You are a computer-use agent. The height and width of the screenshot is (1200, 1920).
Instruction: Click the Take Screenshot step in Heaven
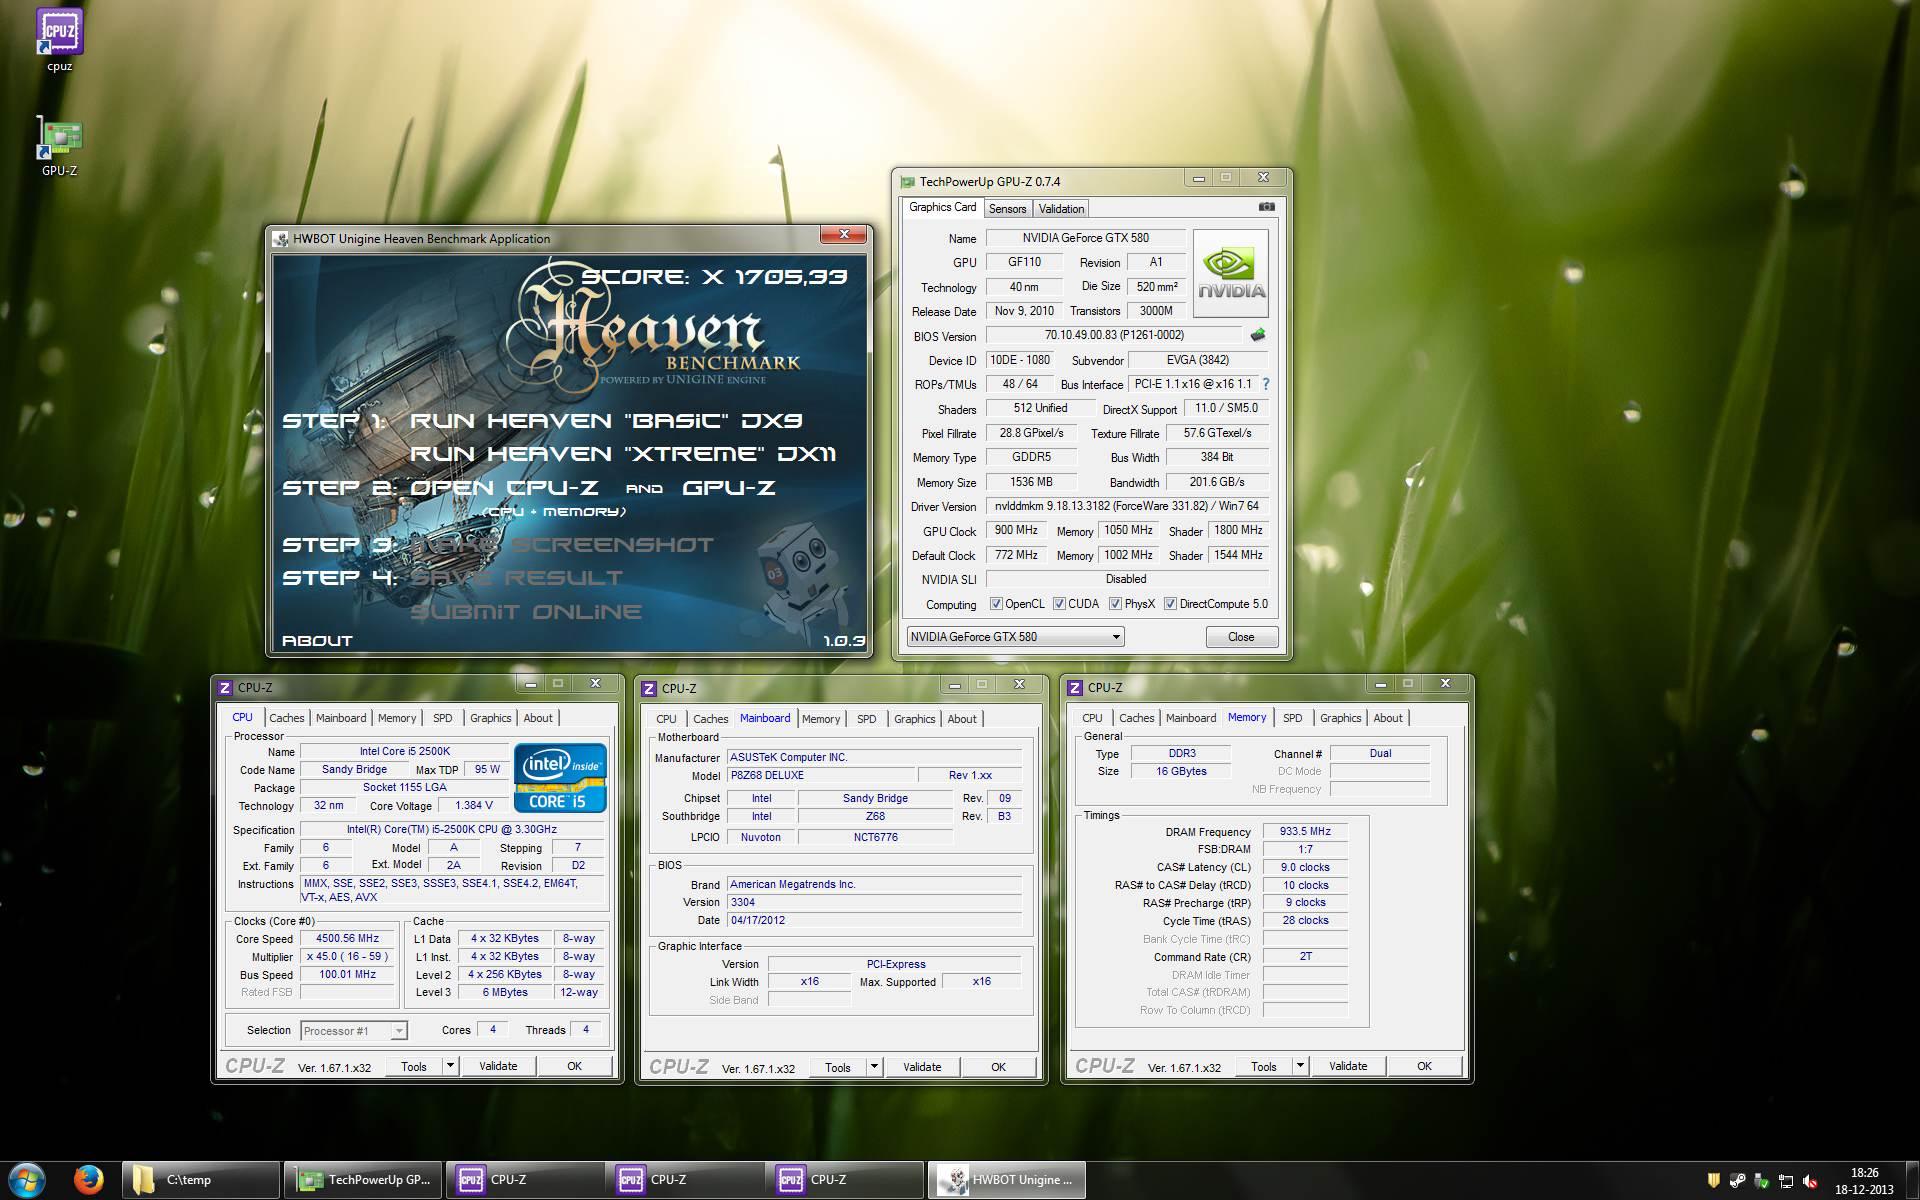tap(561, 545)
